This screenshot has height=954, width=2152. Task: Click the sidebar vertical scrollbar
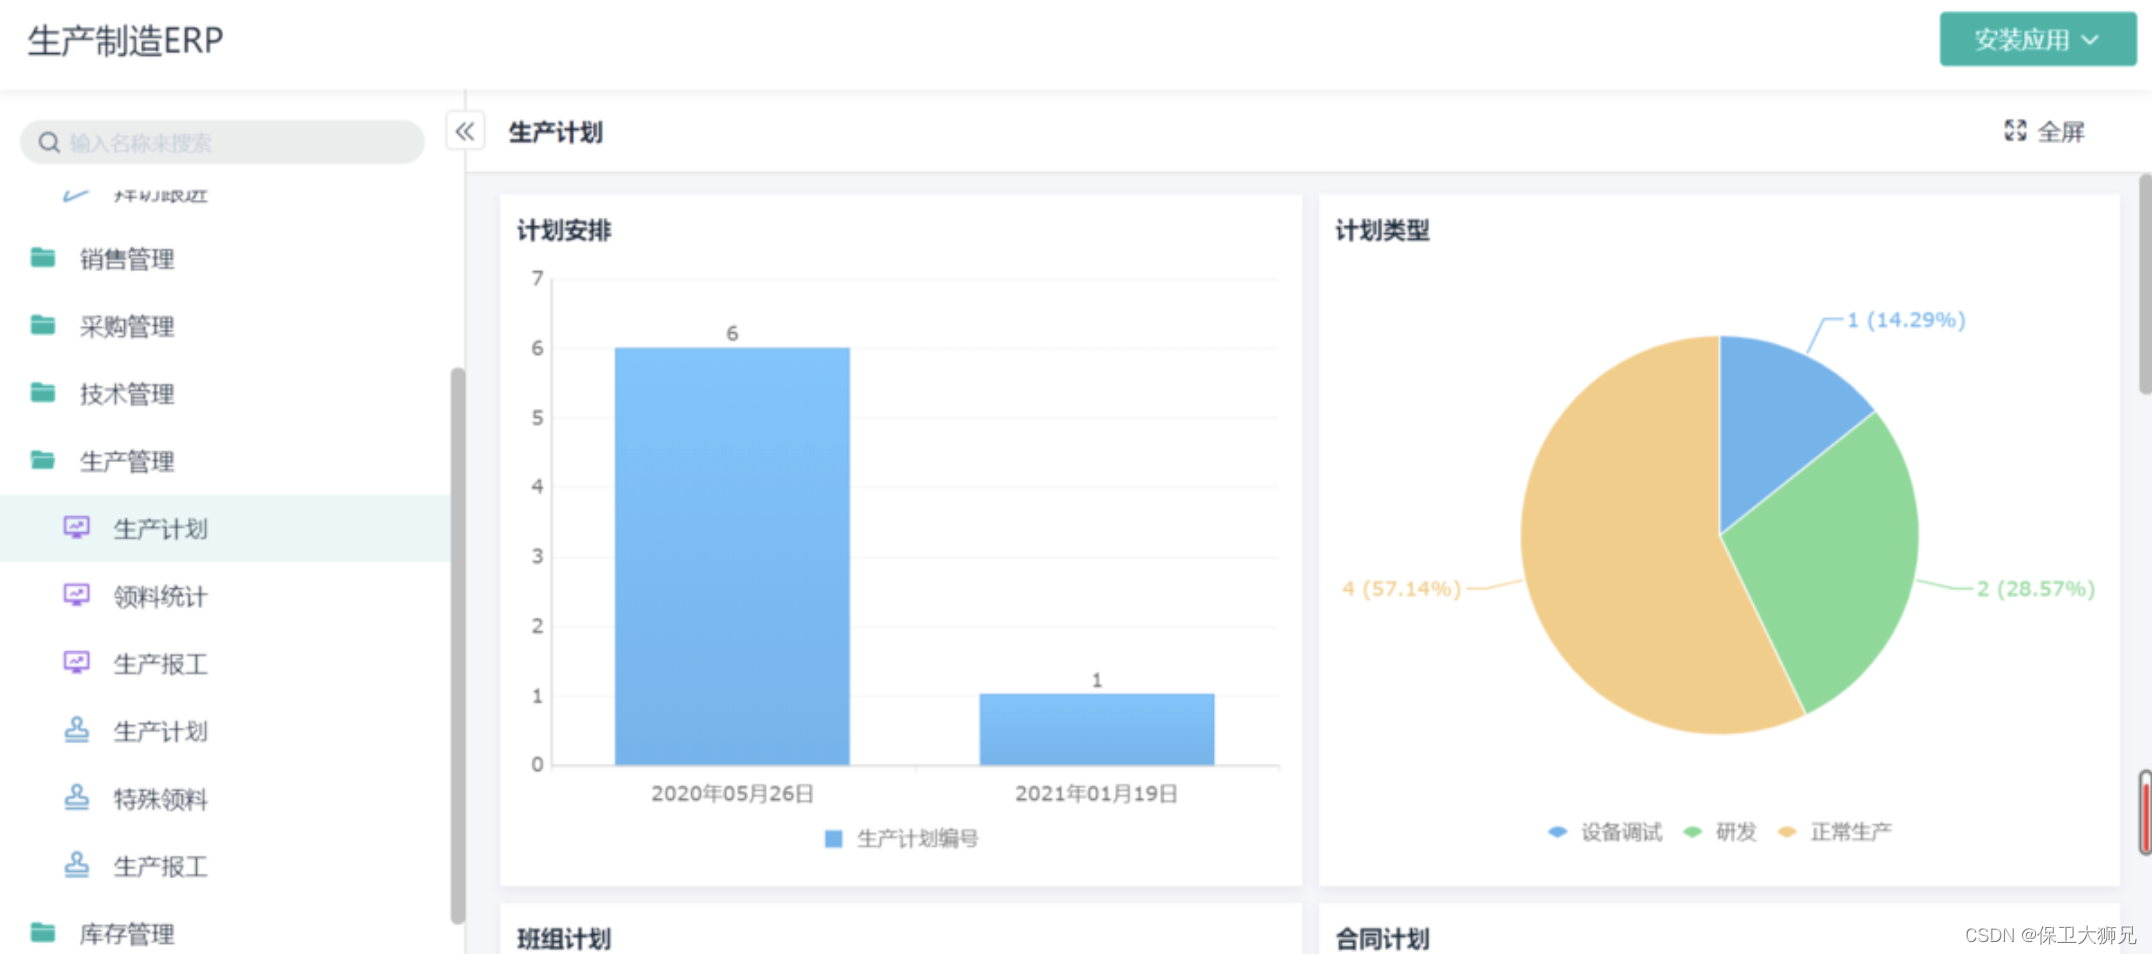tap(458, 646)
